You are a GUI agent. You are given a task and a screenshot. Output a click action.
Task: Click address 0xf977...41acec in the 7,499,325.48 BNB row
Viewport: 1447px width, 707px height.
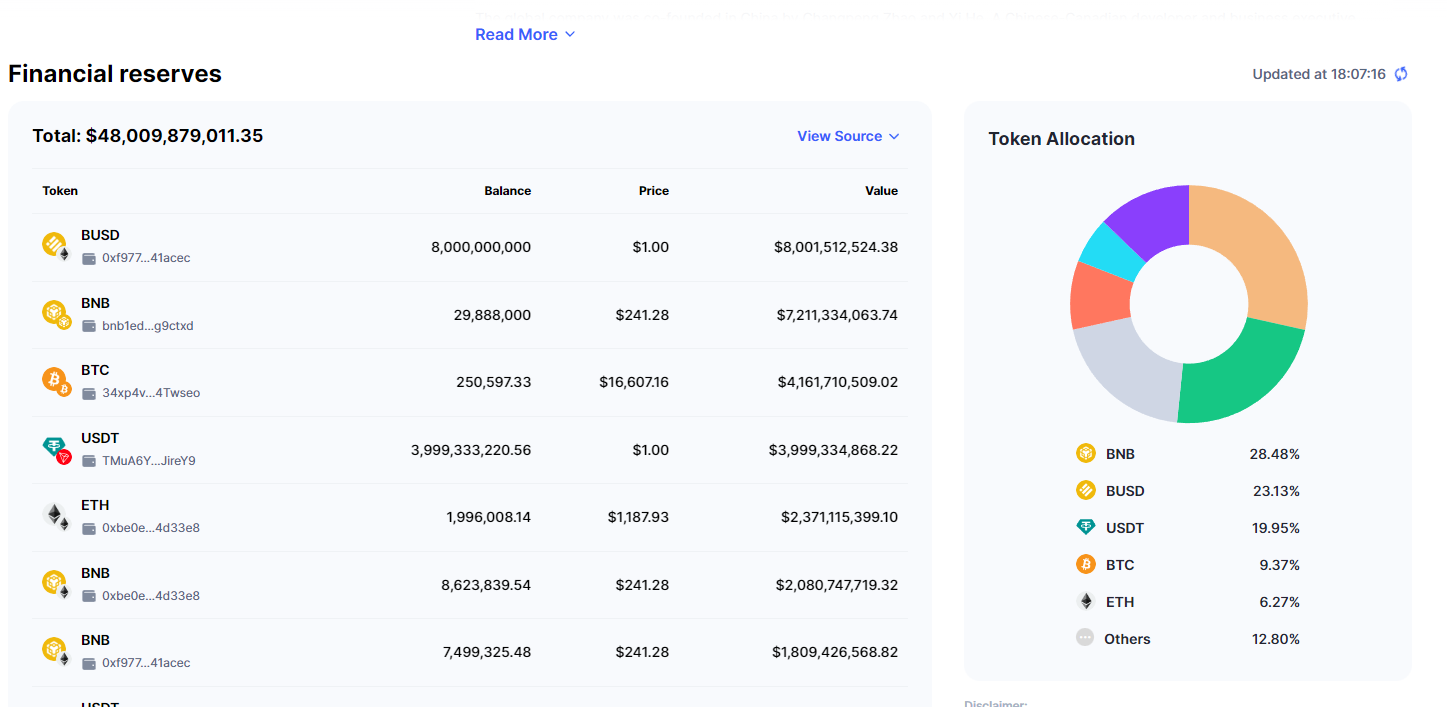coord(146,663)
